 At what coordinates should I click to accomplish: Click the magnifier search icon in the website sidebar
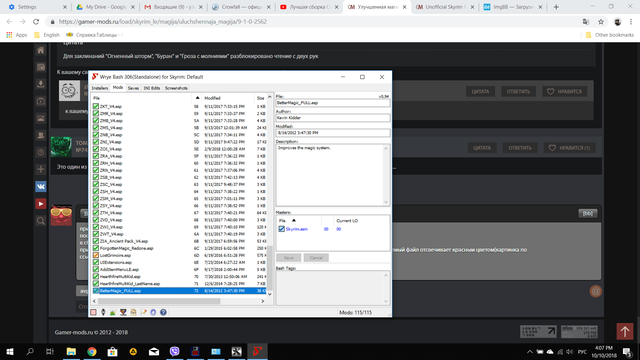[40, 221]
